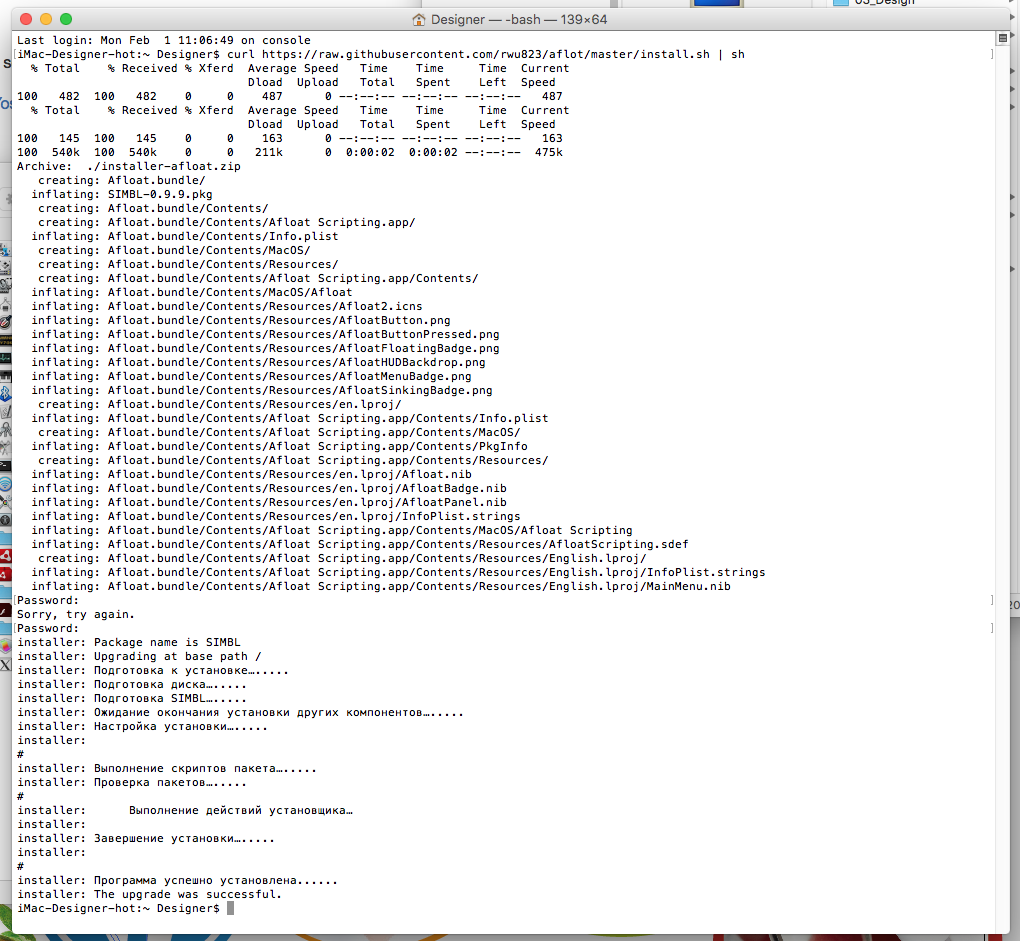Viewport: 1020px width, 941px height.
Task: Click the split pane icon in Terminal
Action: 1002,38
